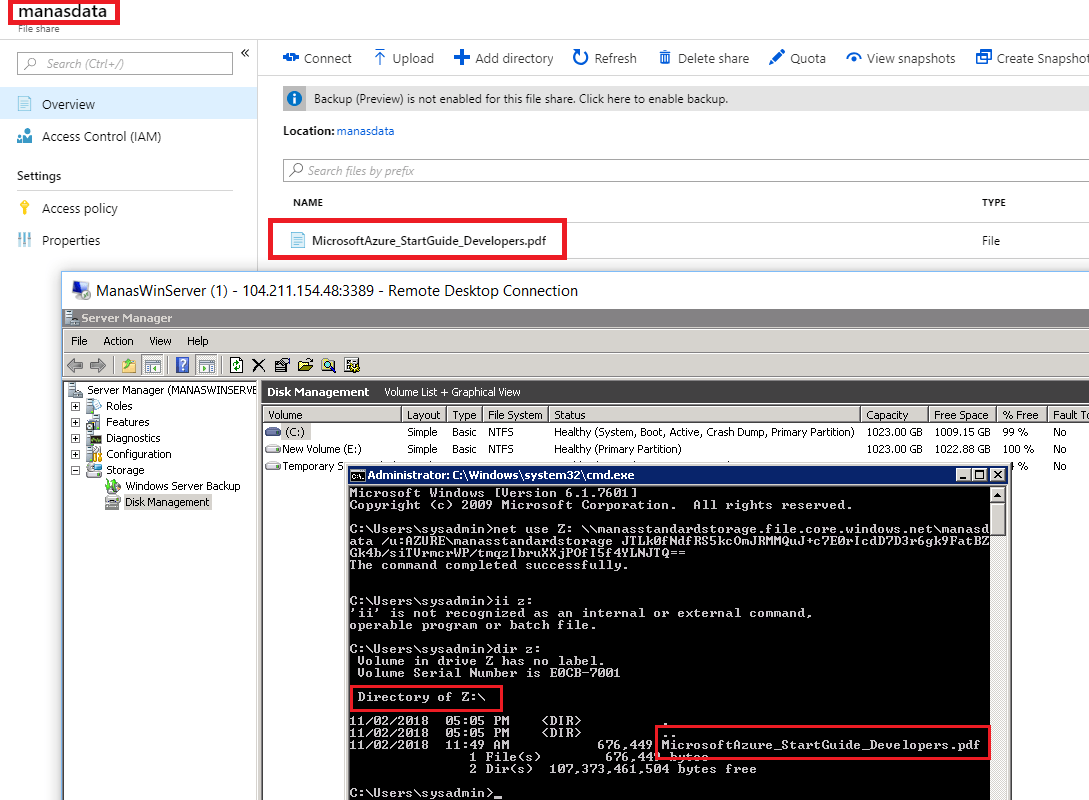Refresh the file share listing
The image size is (1089, 800).
pos(604,58)
